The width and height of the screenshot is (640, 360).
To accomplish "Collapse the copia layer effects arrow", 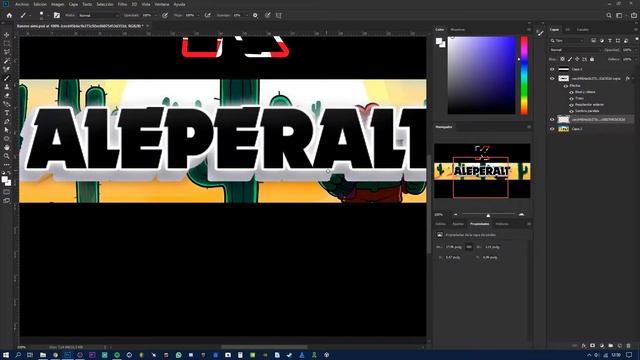I will (x=634, y=78).
